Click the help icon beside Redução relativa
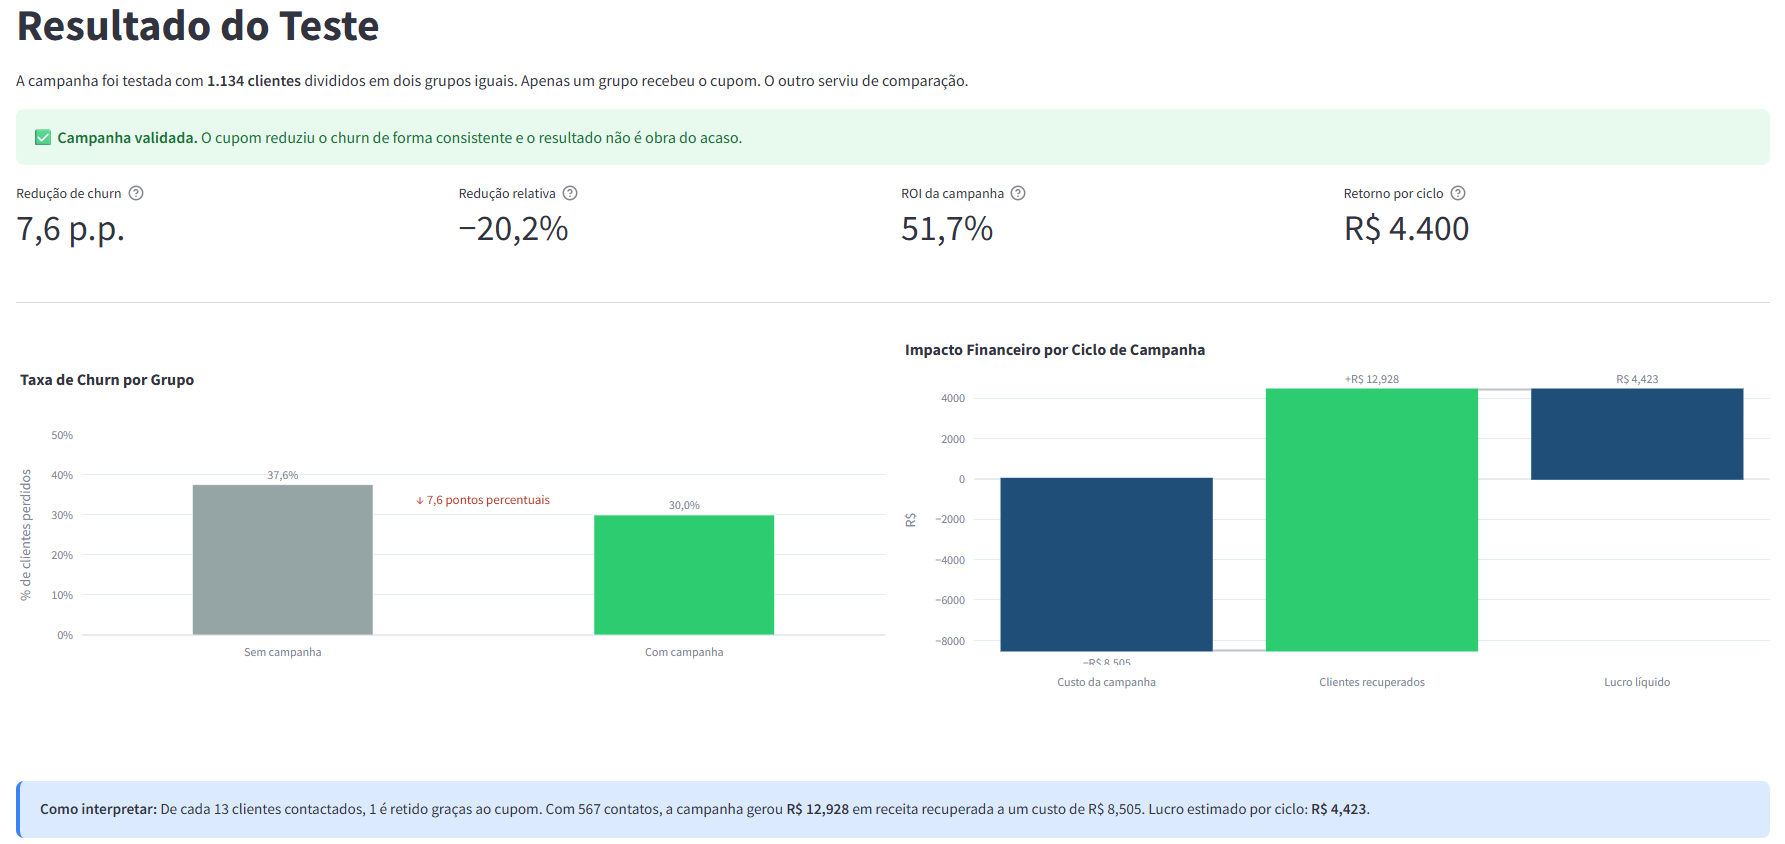This screenshot has width=1785, height=844. coord(570,193)
